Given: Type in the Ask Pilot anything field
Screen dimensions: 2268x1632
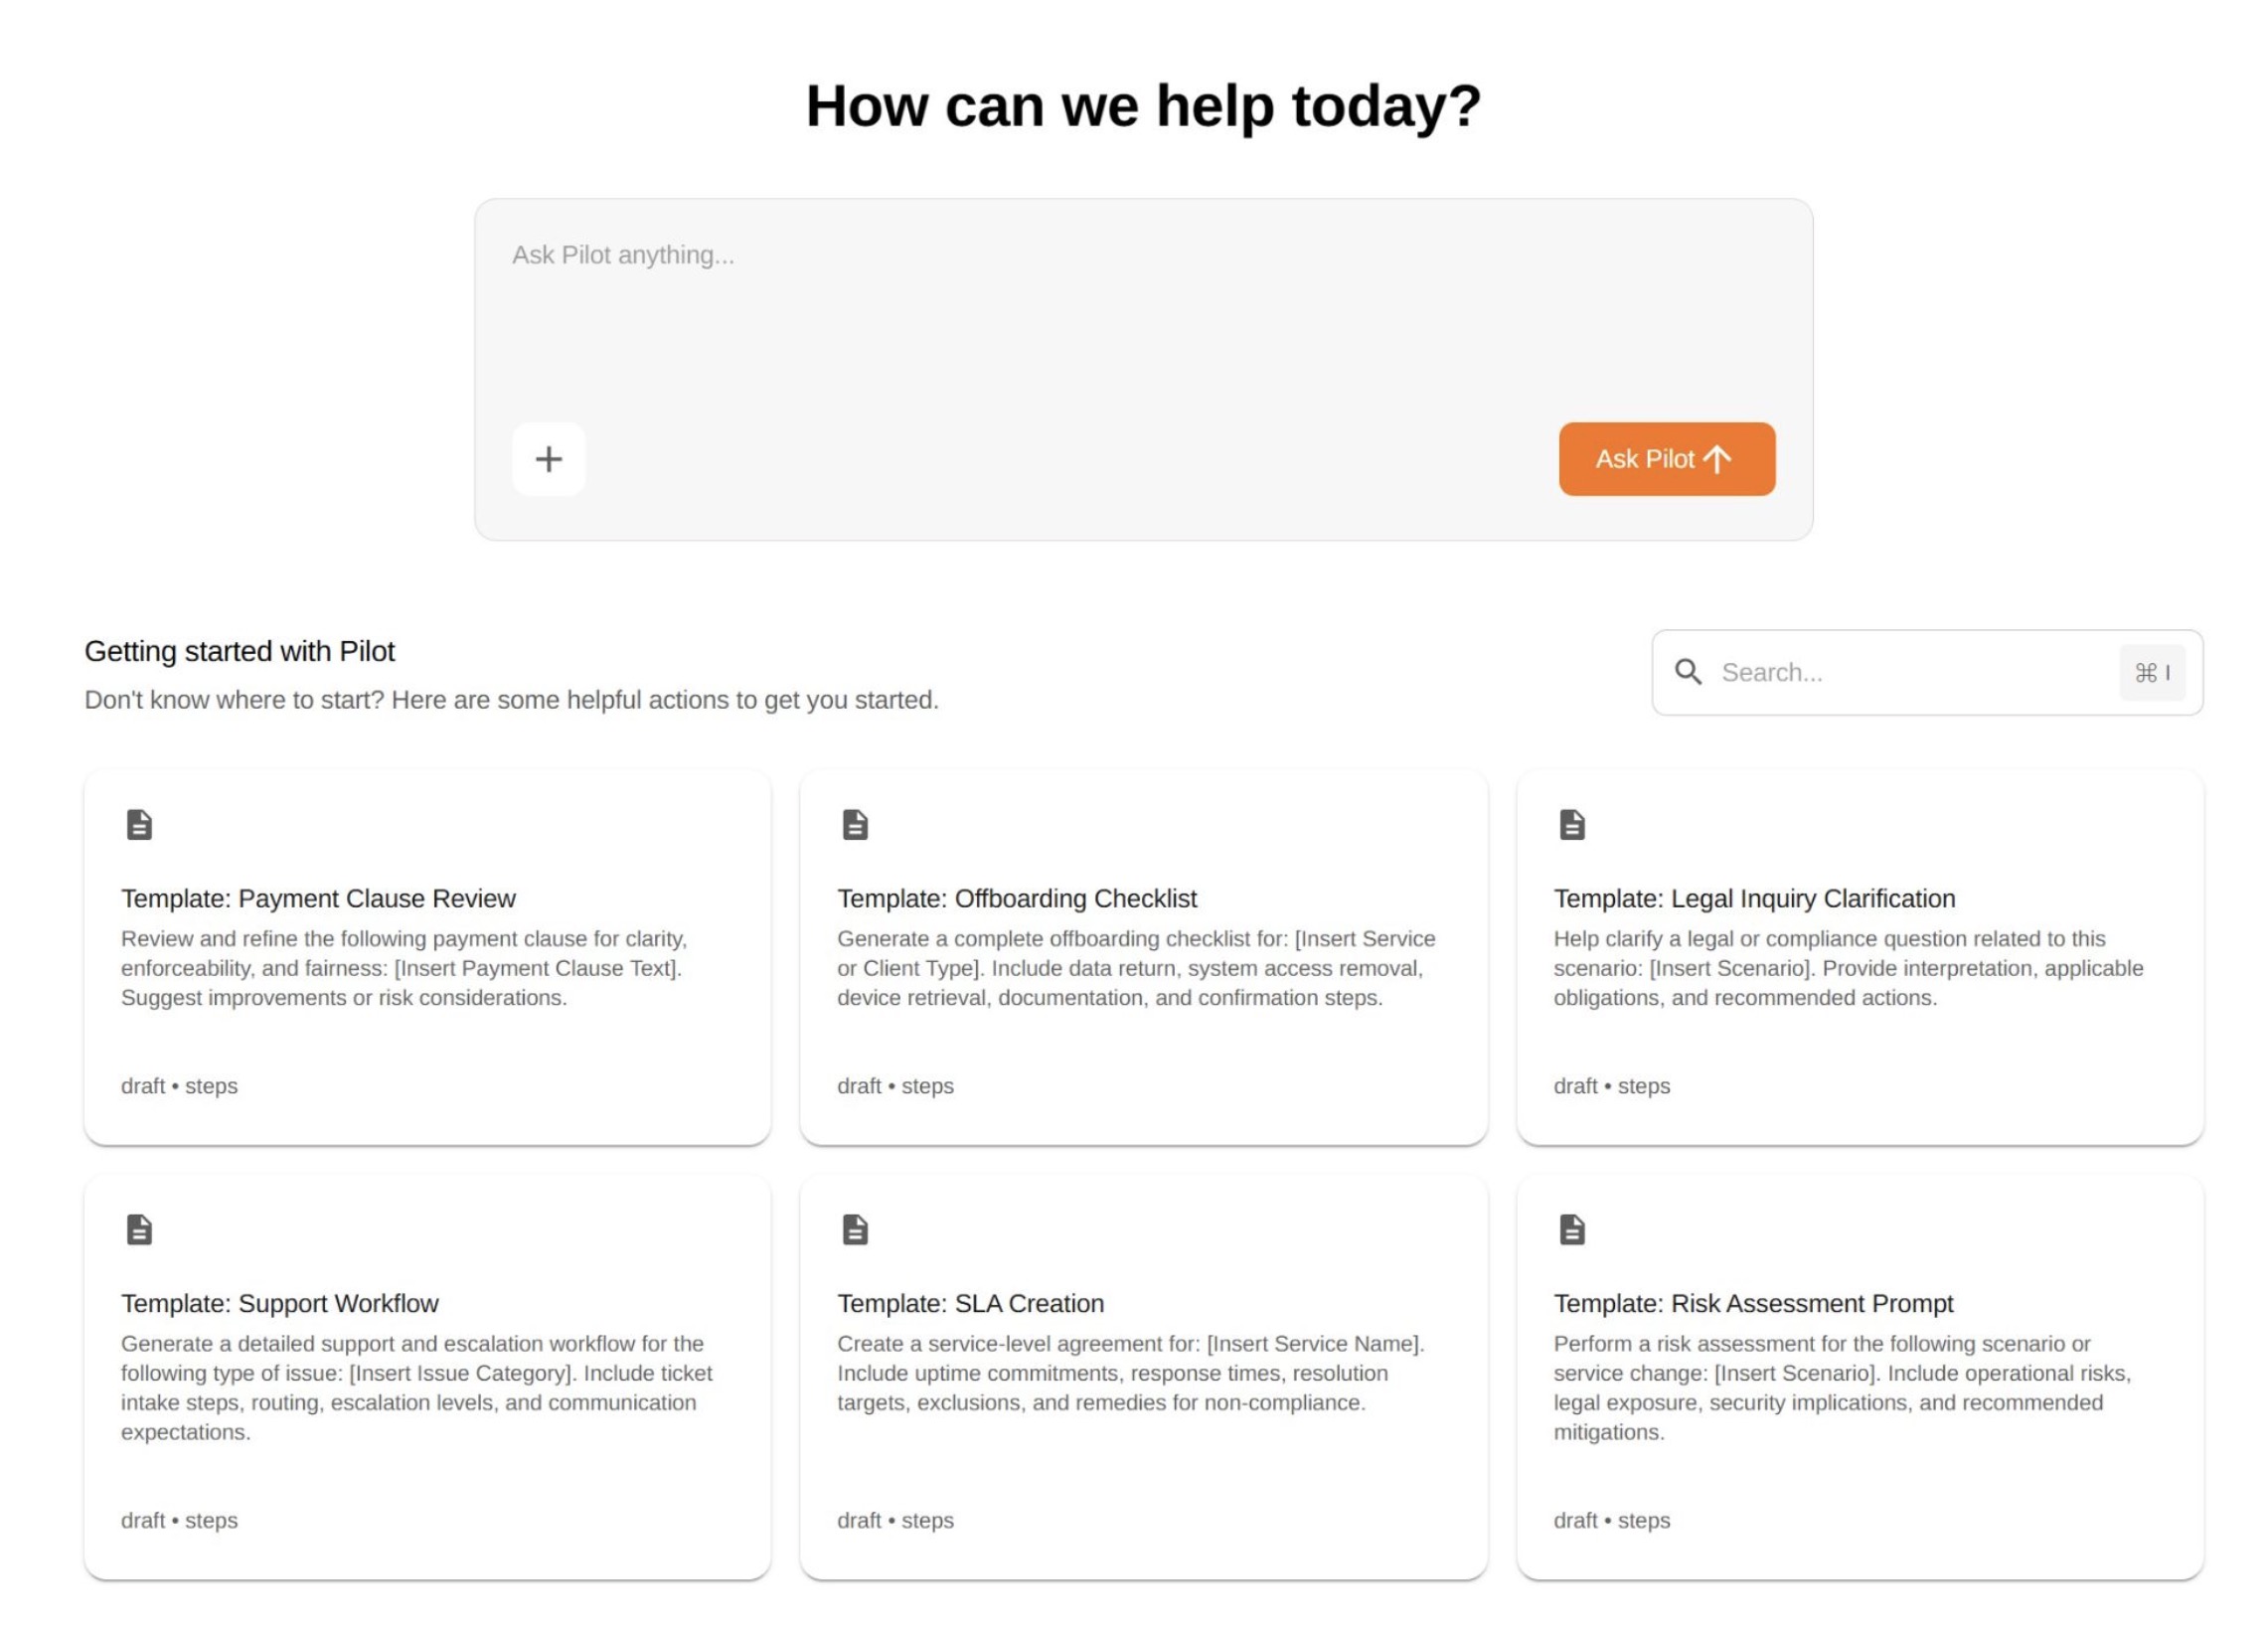Looking at the screenshot, I should [1142, 310].
